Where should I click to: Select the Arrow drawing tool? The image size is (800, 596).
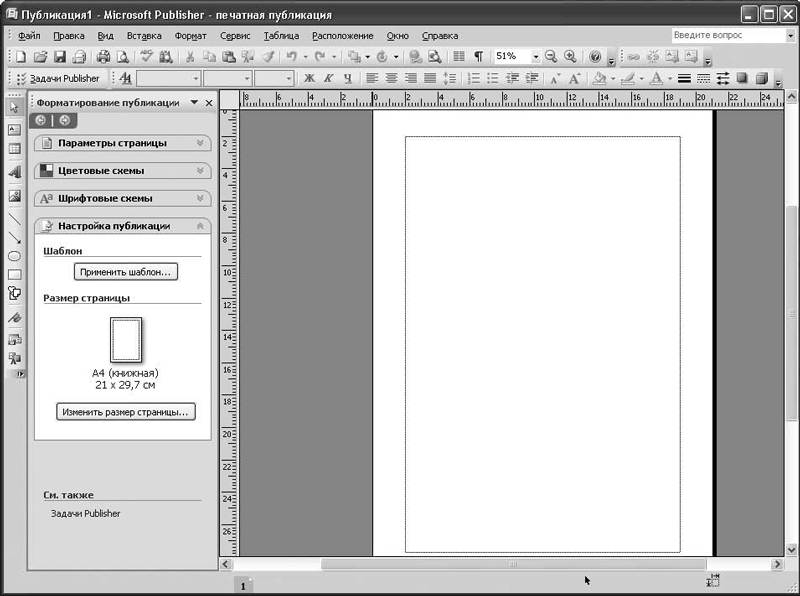pos(14,237)
